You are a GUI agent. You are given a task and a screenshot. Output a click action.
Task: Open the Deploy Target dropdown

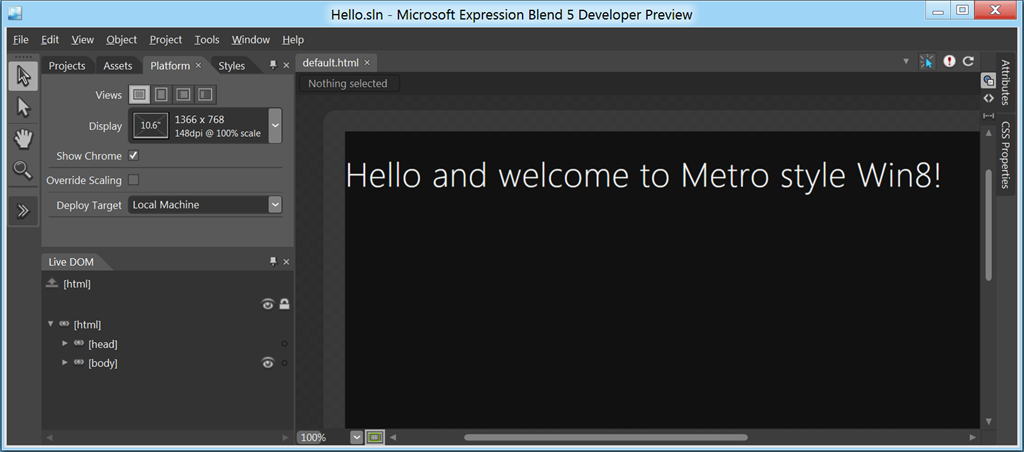275,205
